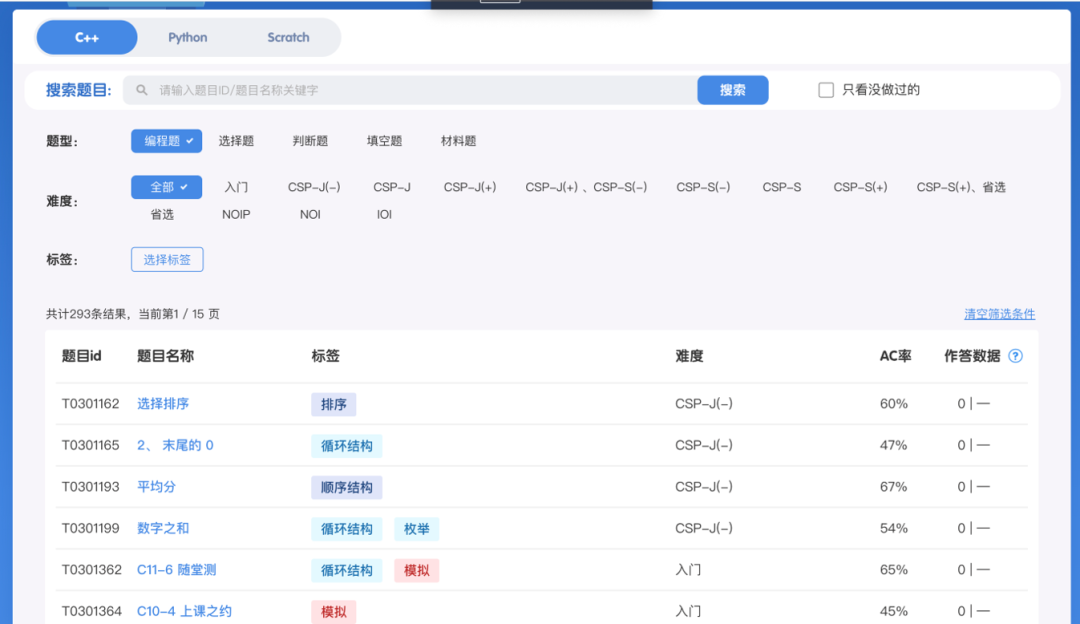Click the 67% AC rate value

(x=893, y=487)
